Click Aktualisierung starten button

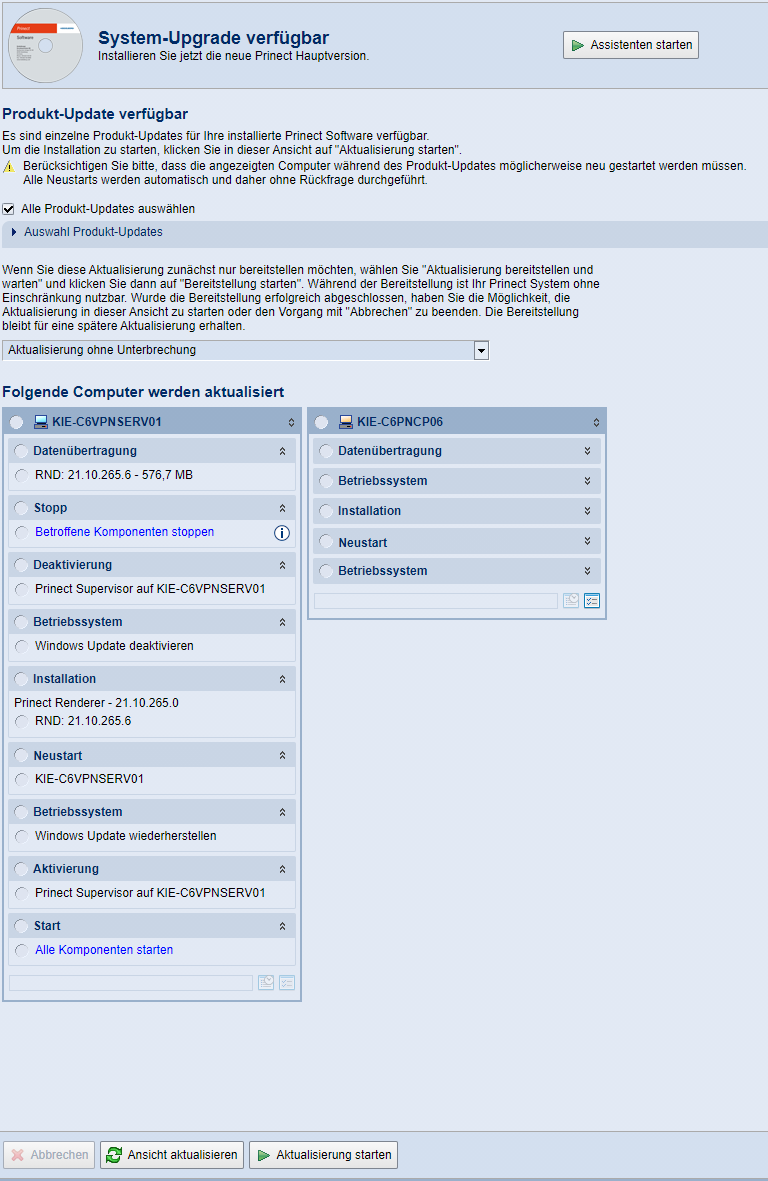(324, 1155)
